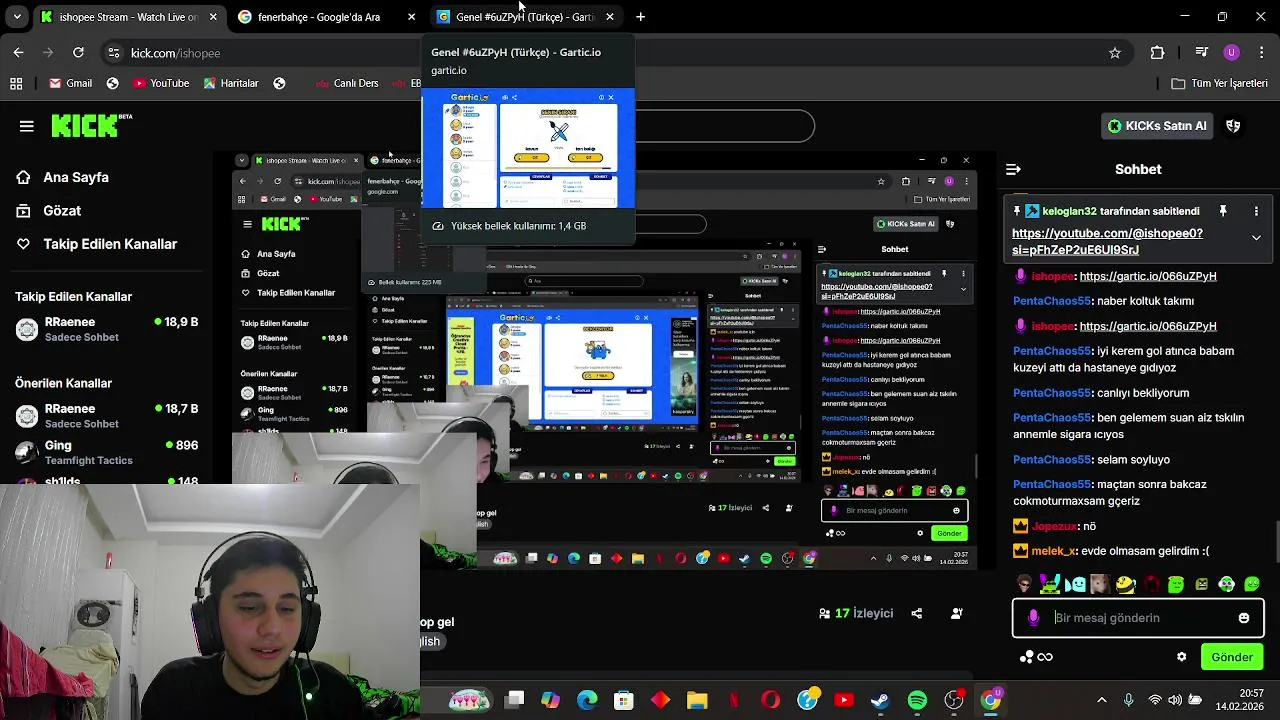Open Steam from the taskbar

(880, 700)
